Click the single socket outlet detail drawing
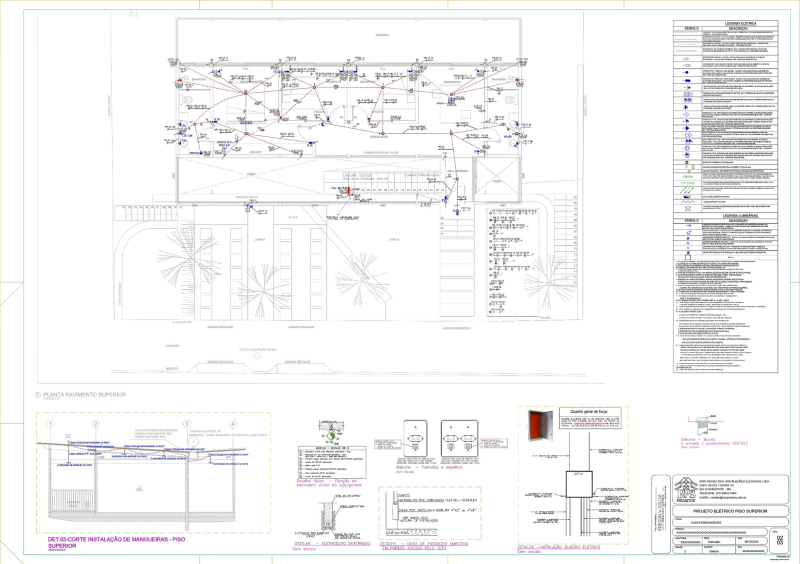This screenshot has width=800, height=564. (414, 439)
